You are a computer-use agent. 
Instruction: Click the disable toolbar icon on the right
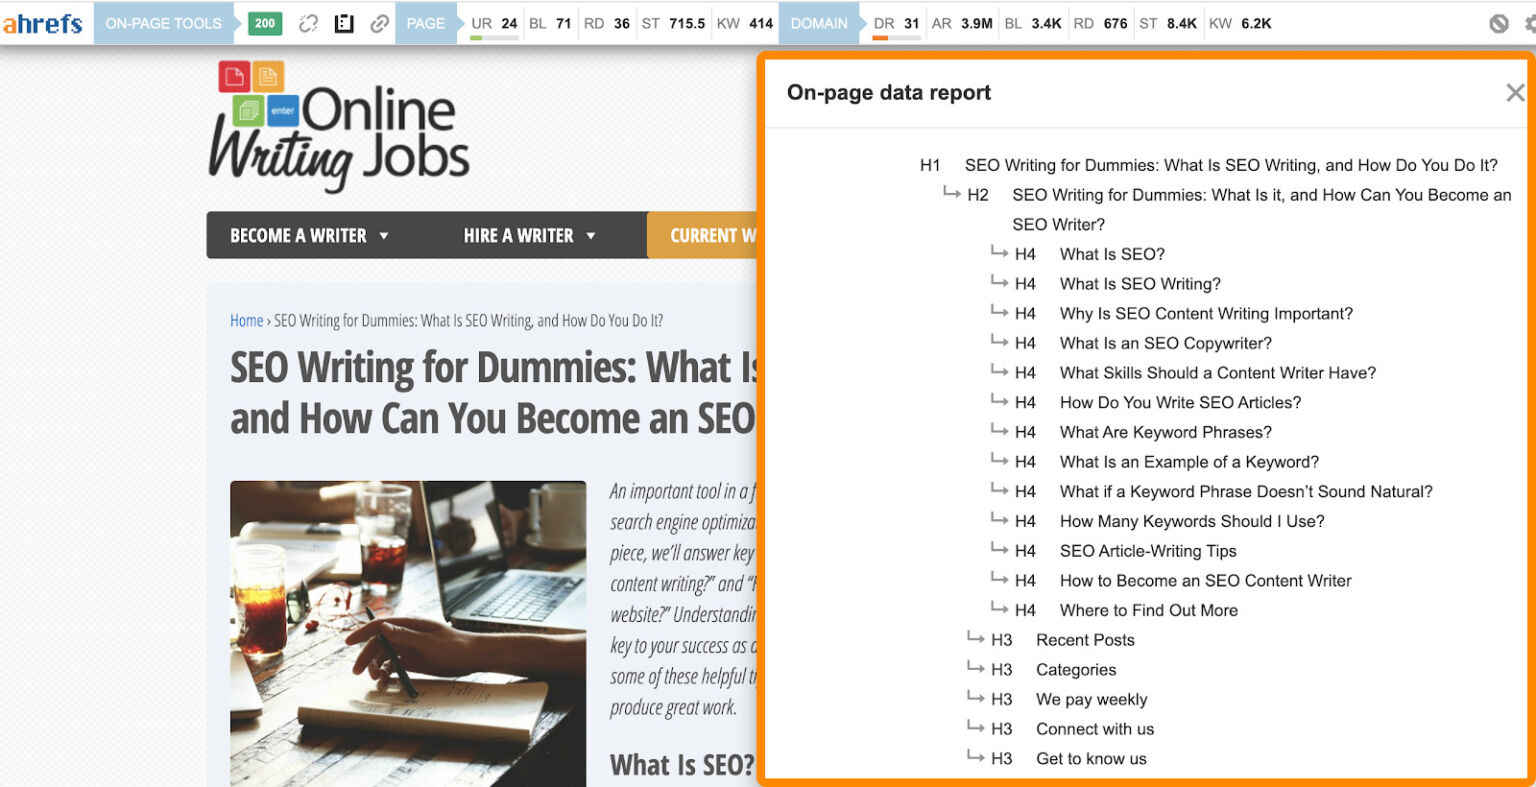tap(1499, 22)
